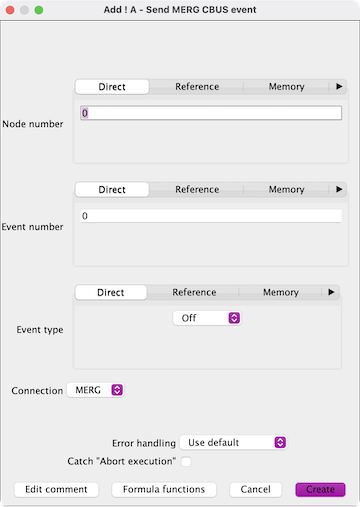The image size is (360, 507).
Task: Click the MERG connection stepper arrows
Action: 117,390
